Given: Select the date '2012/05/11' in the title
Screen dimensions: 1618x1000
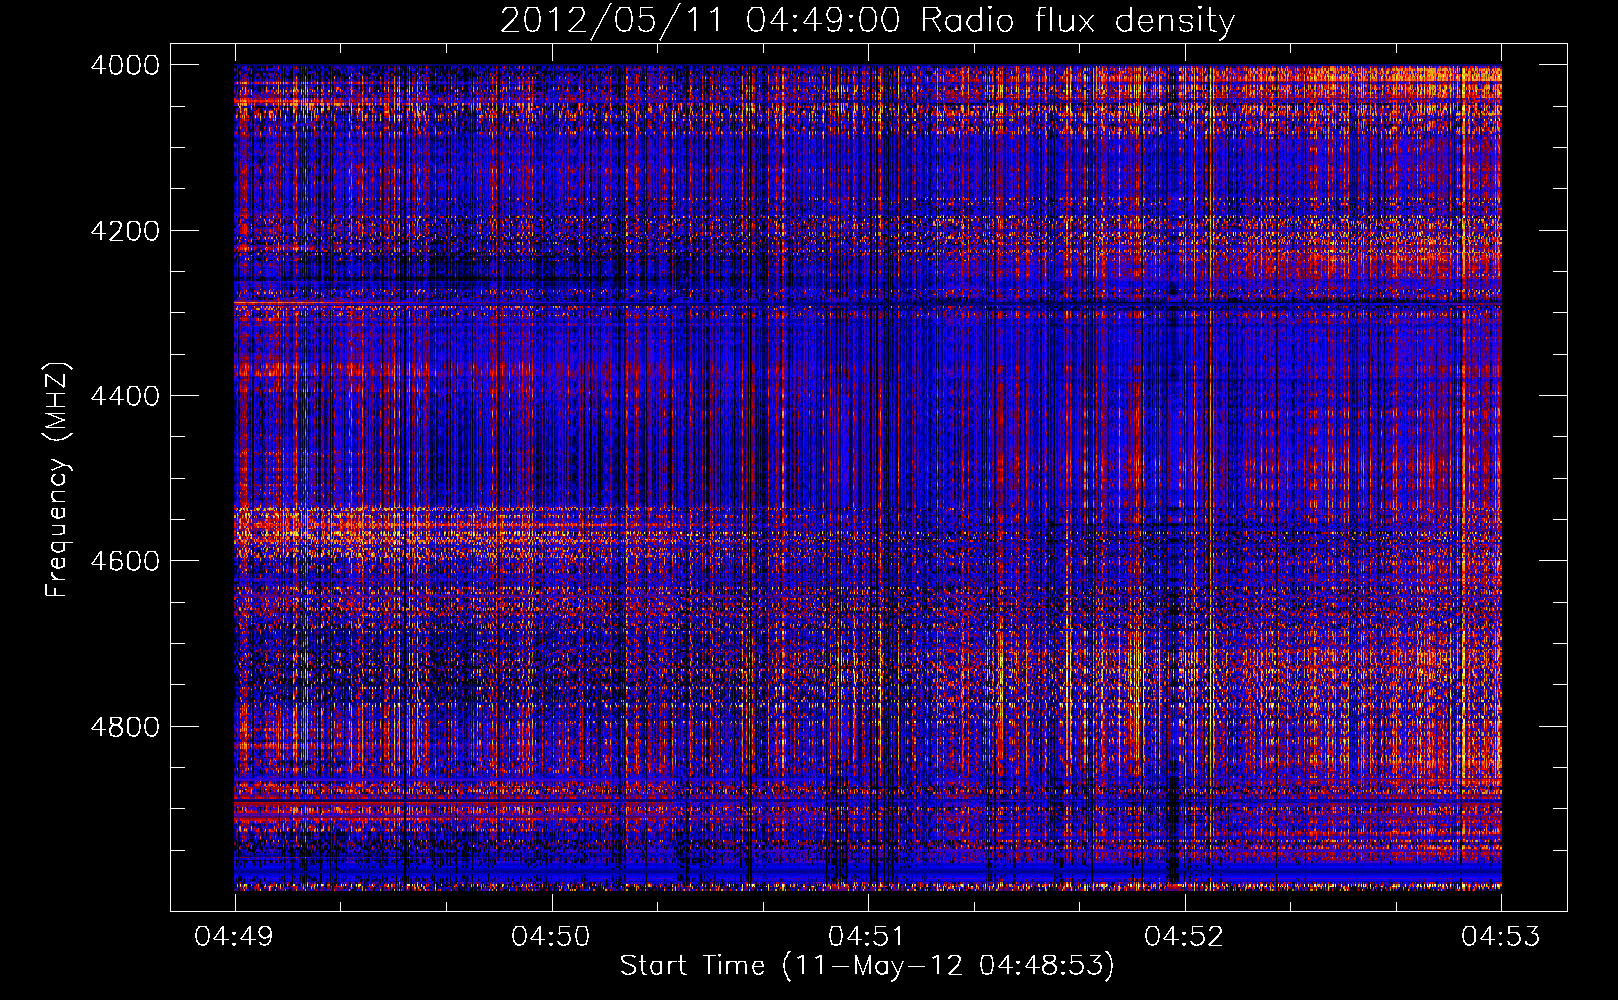Looking at the screenshot, I should click(x=611, y=21).
